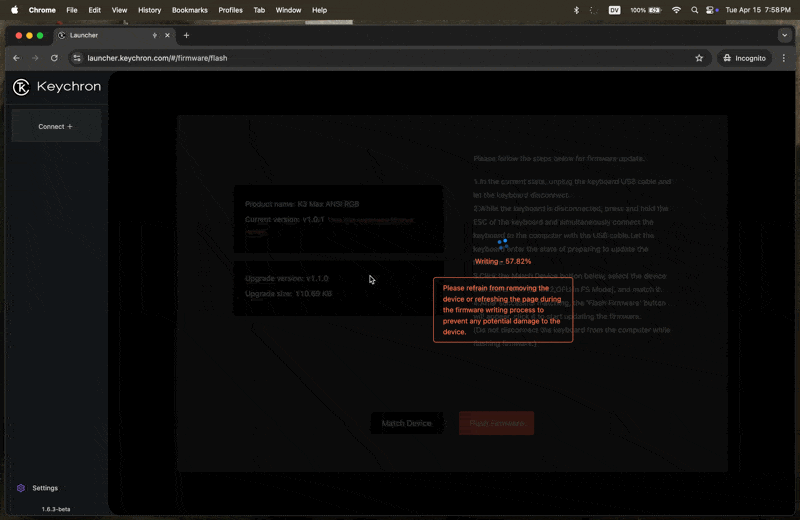Screen dimensions: 800x520
Task: Reload the page with the refresh icon
Action: pyautogui.click(x=54, y=58)
